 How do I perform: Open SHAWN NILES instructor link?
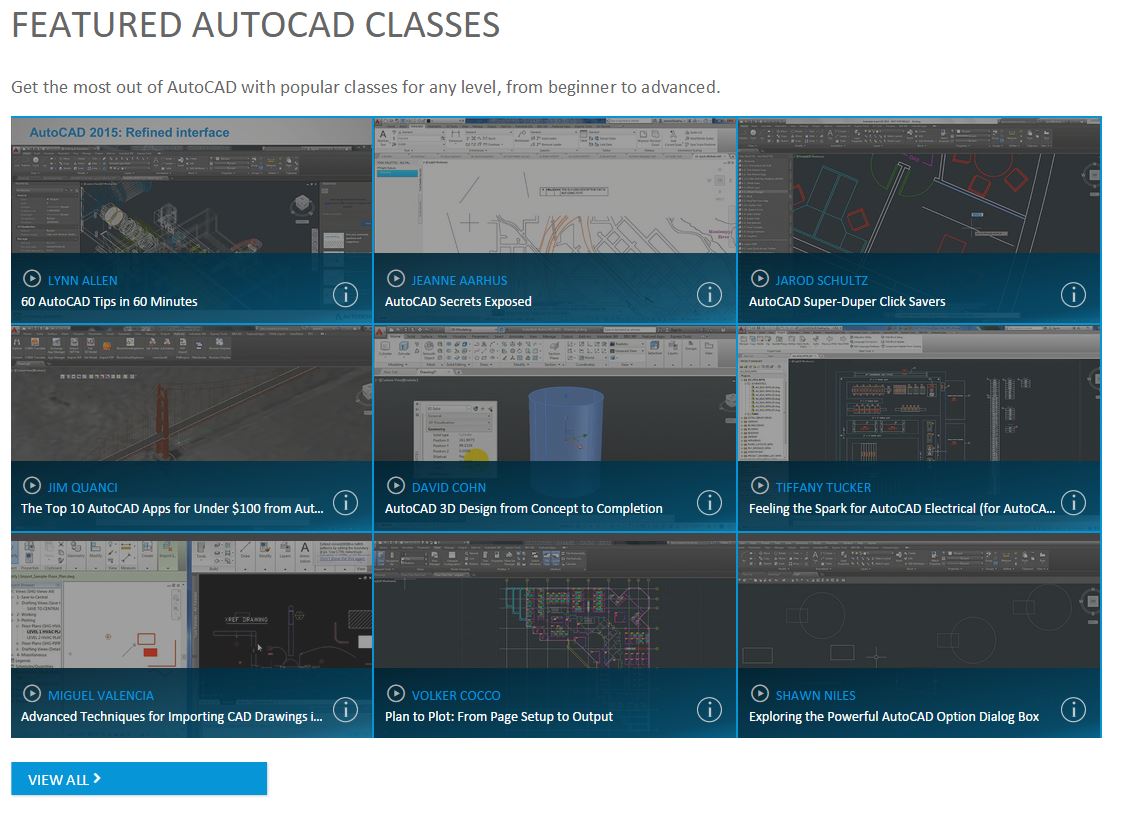tap(816, 696)
